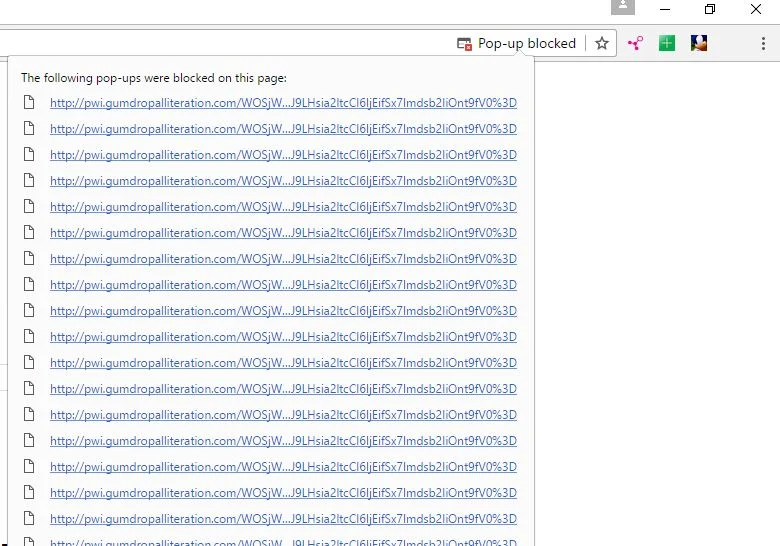Open the fourth blocked pop-up link in list
The width and height of the screenshot is (780, 546).
coord(283,181)
